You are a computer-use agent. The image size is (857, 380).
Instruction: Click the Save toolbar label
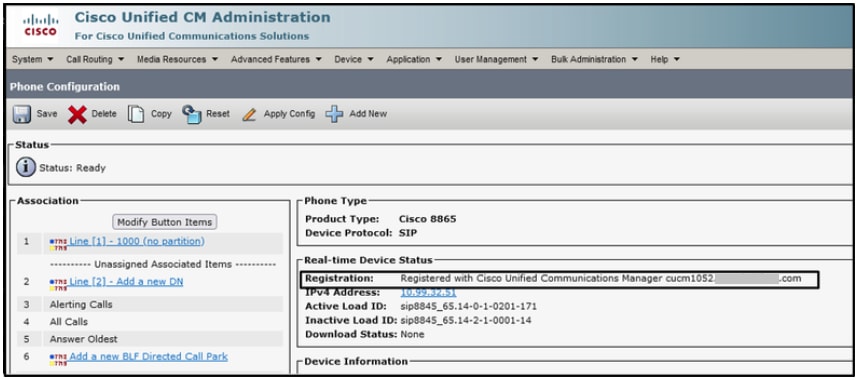(x=47, y=114)
